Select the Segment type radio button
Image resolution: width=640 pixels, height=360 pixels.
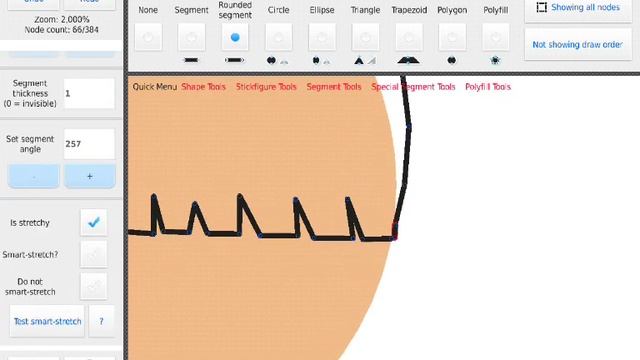point(191,37)
